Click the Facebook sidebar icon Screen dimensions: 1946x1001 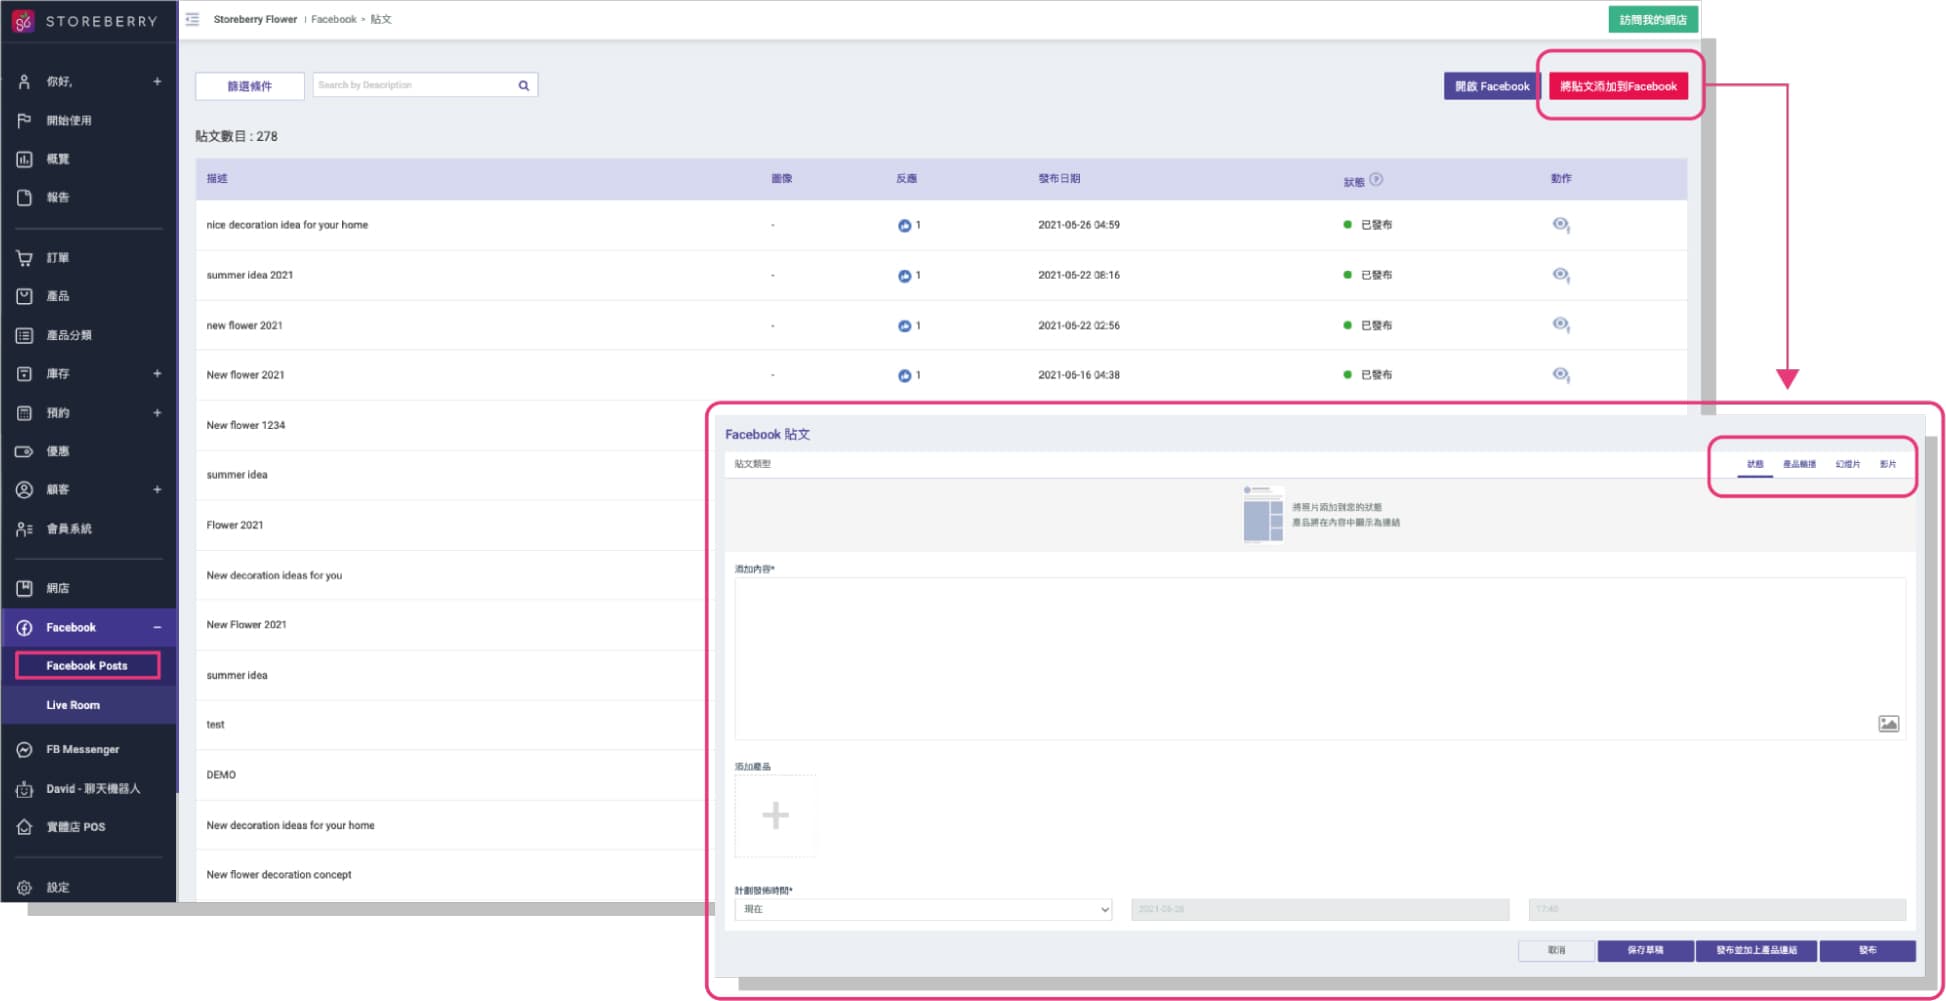click(x=24, y=628)
